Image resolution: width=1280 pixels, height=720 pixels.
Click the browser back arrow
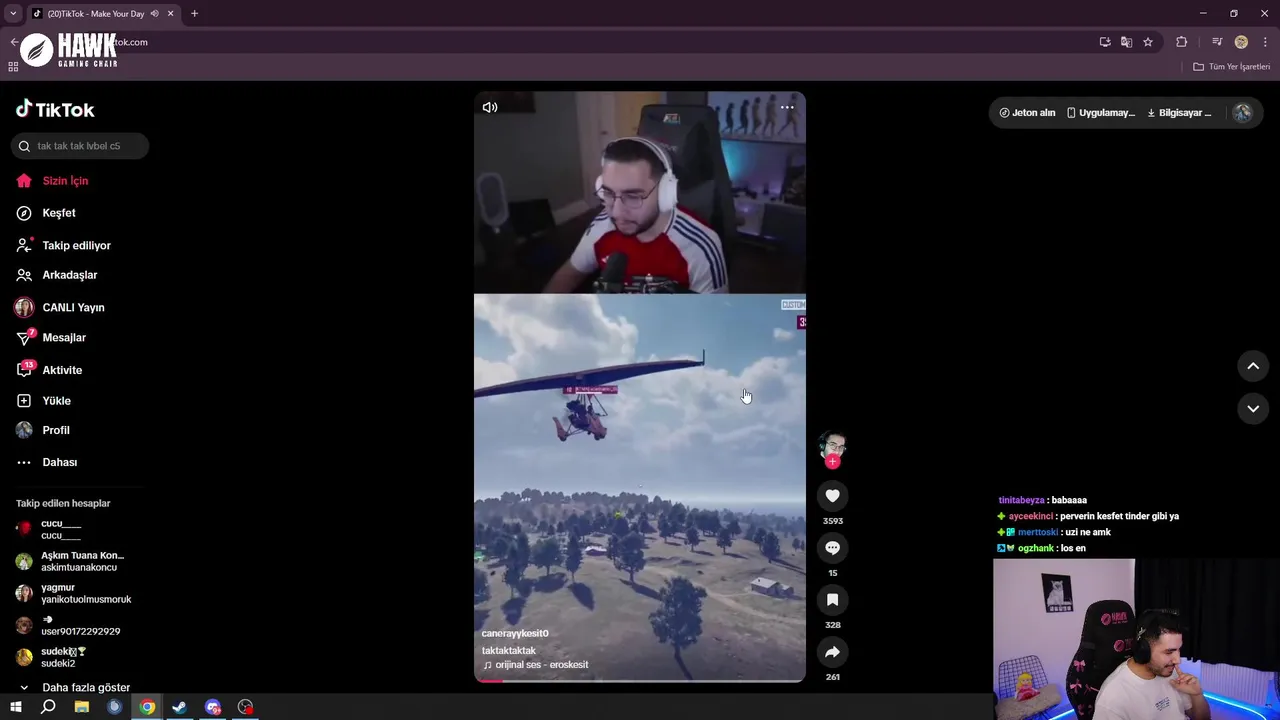14,42
